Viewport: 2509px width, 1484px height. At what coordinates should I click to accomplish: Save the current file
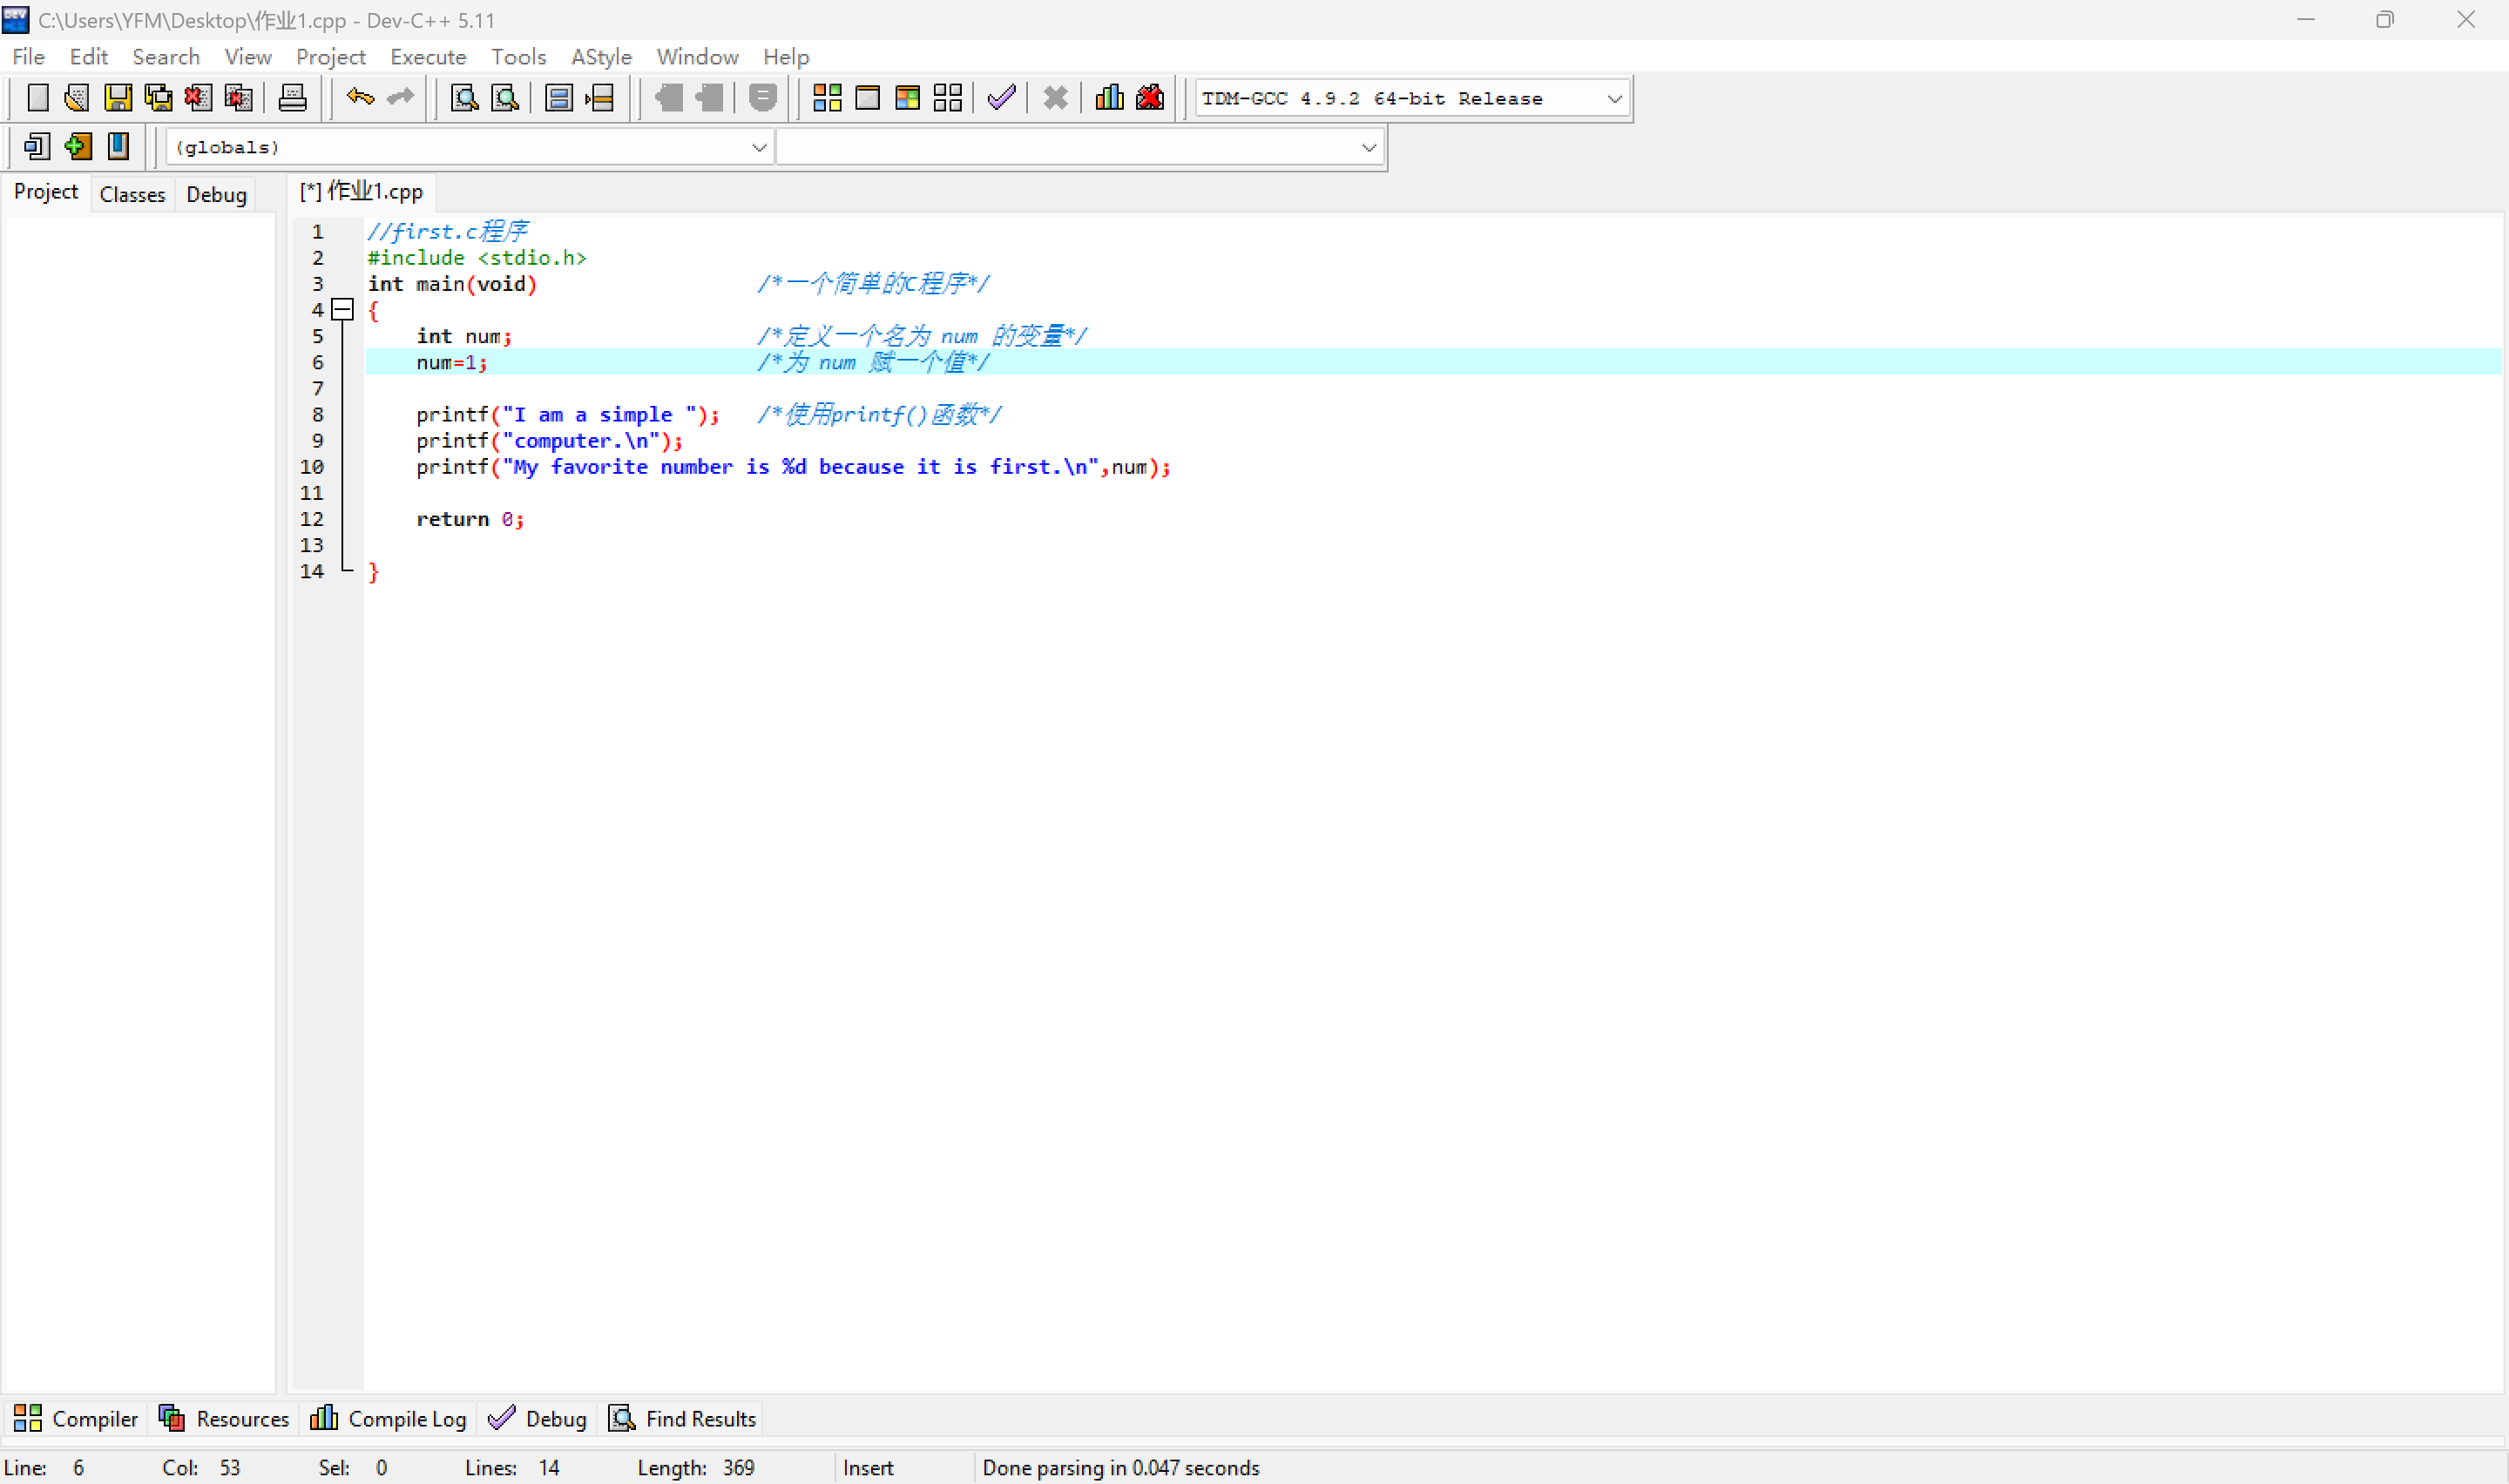point(118,98)
